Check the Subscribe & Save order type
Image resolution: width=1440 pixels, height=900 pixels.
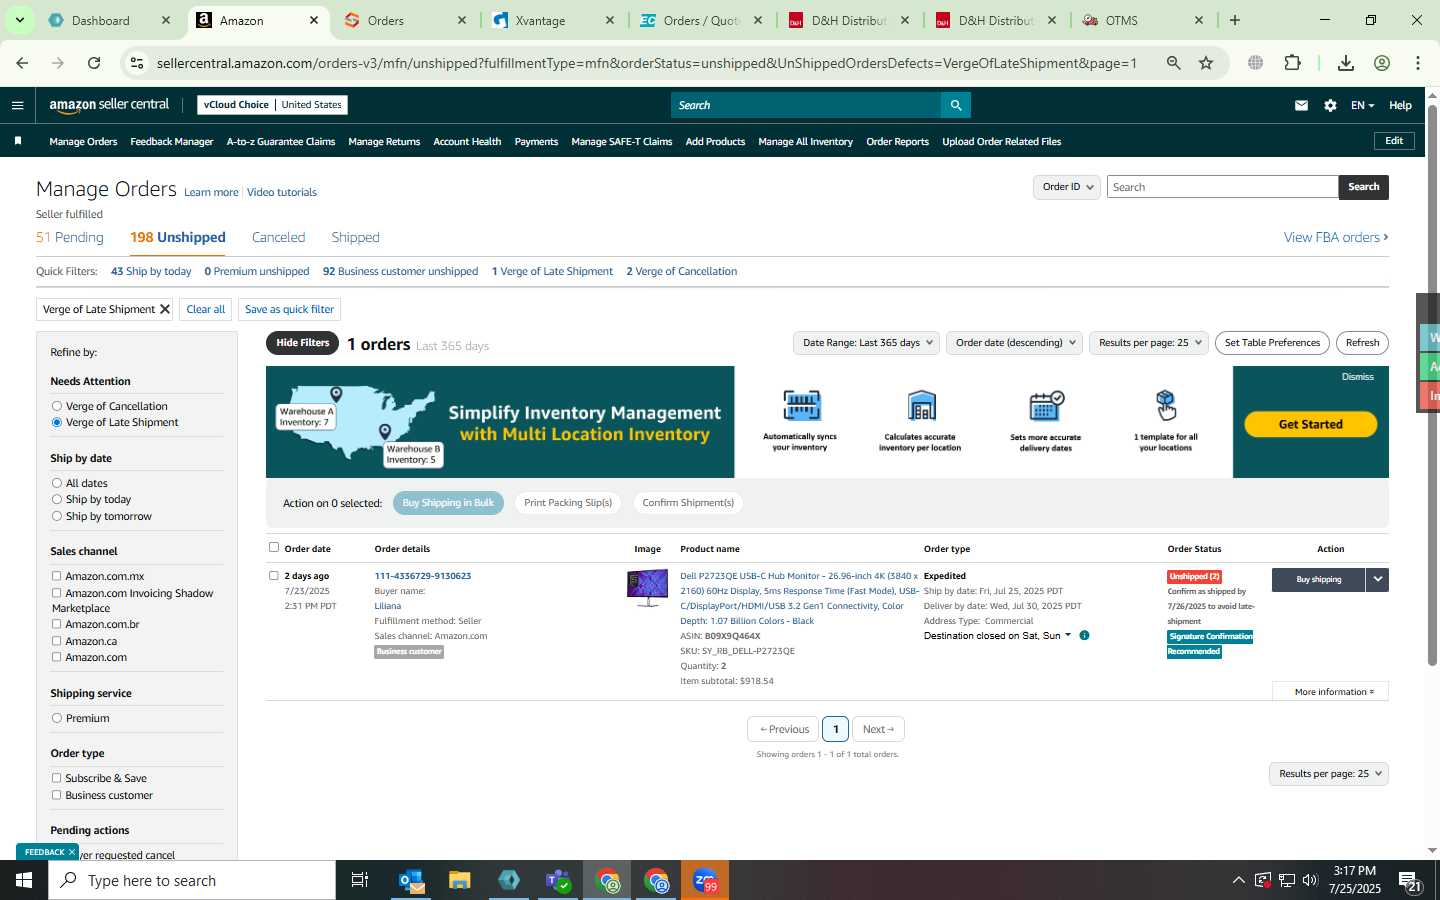pos(57,778)
